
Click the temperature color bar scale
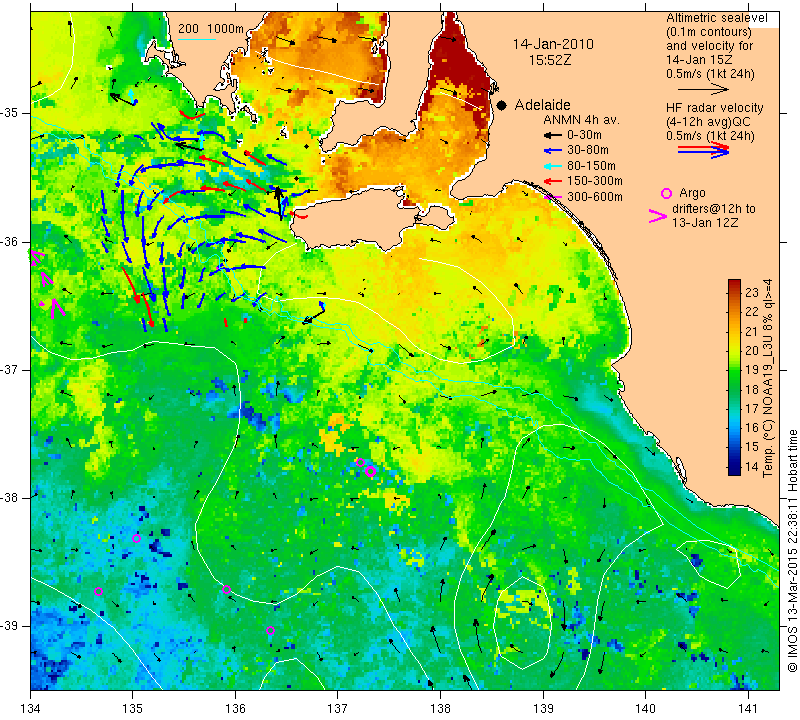[x=734, y=377]
